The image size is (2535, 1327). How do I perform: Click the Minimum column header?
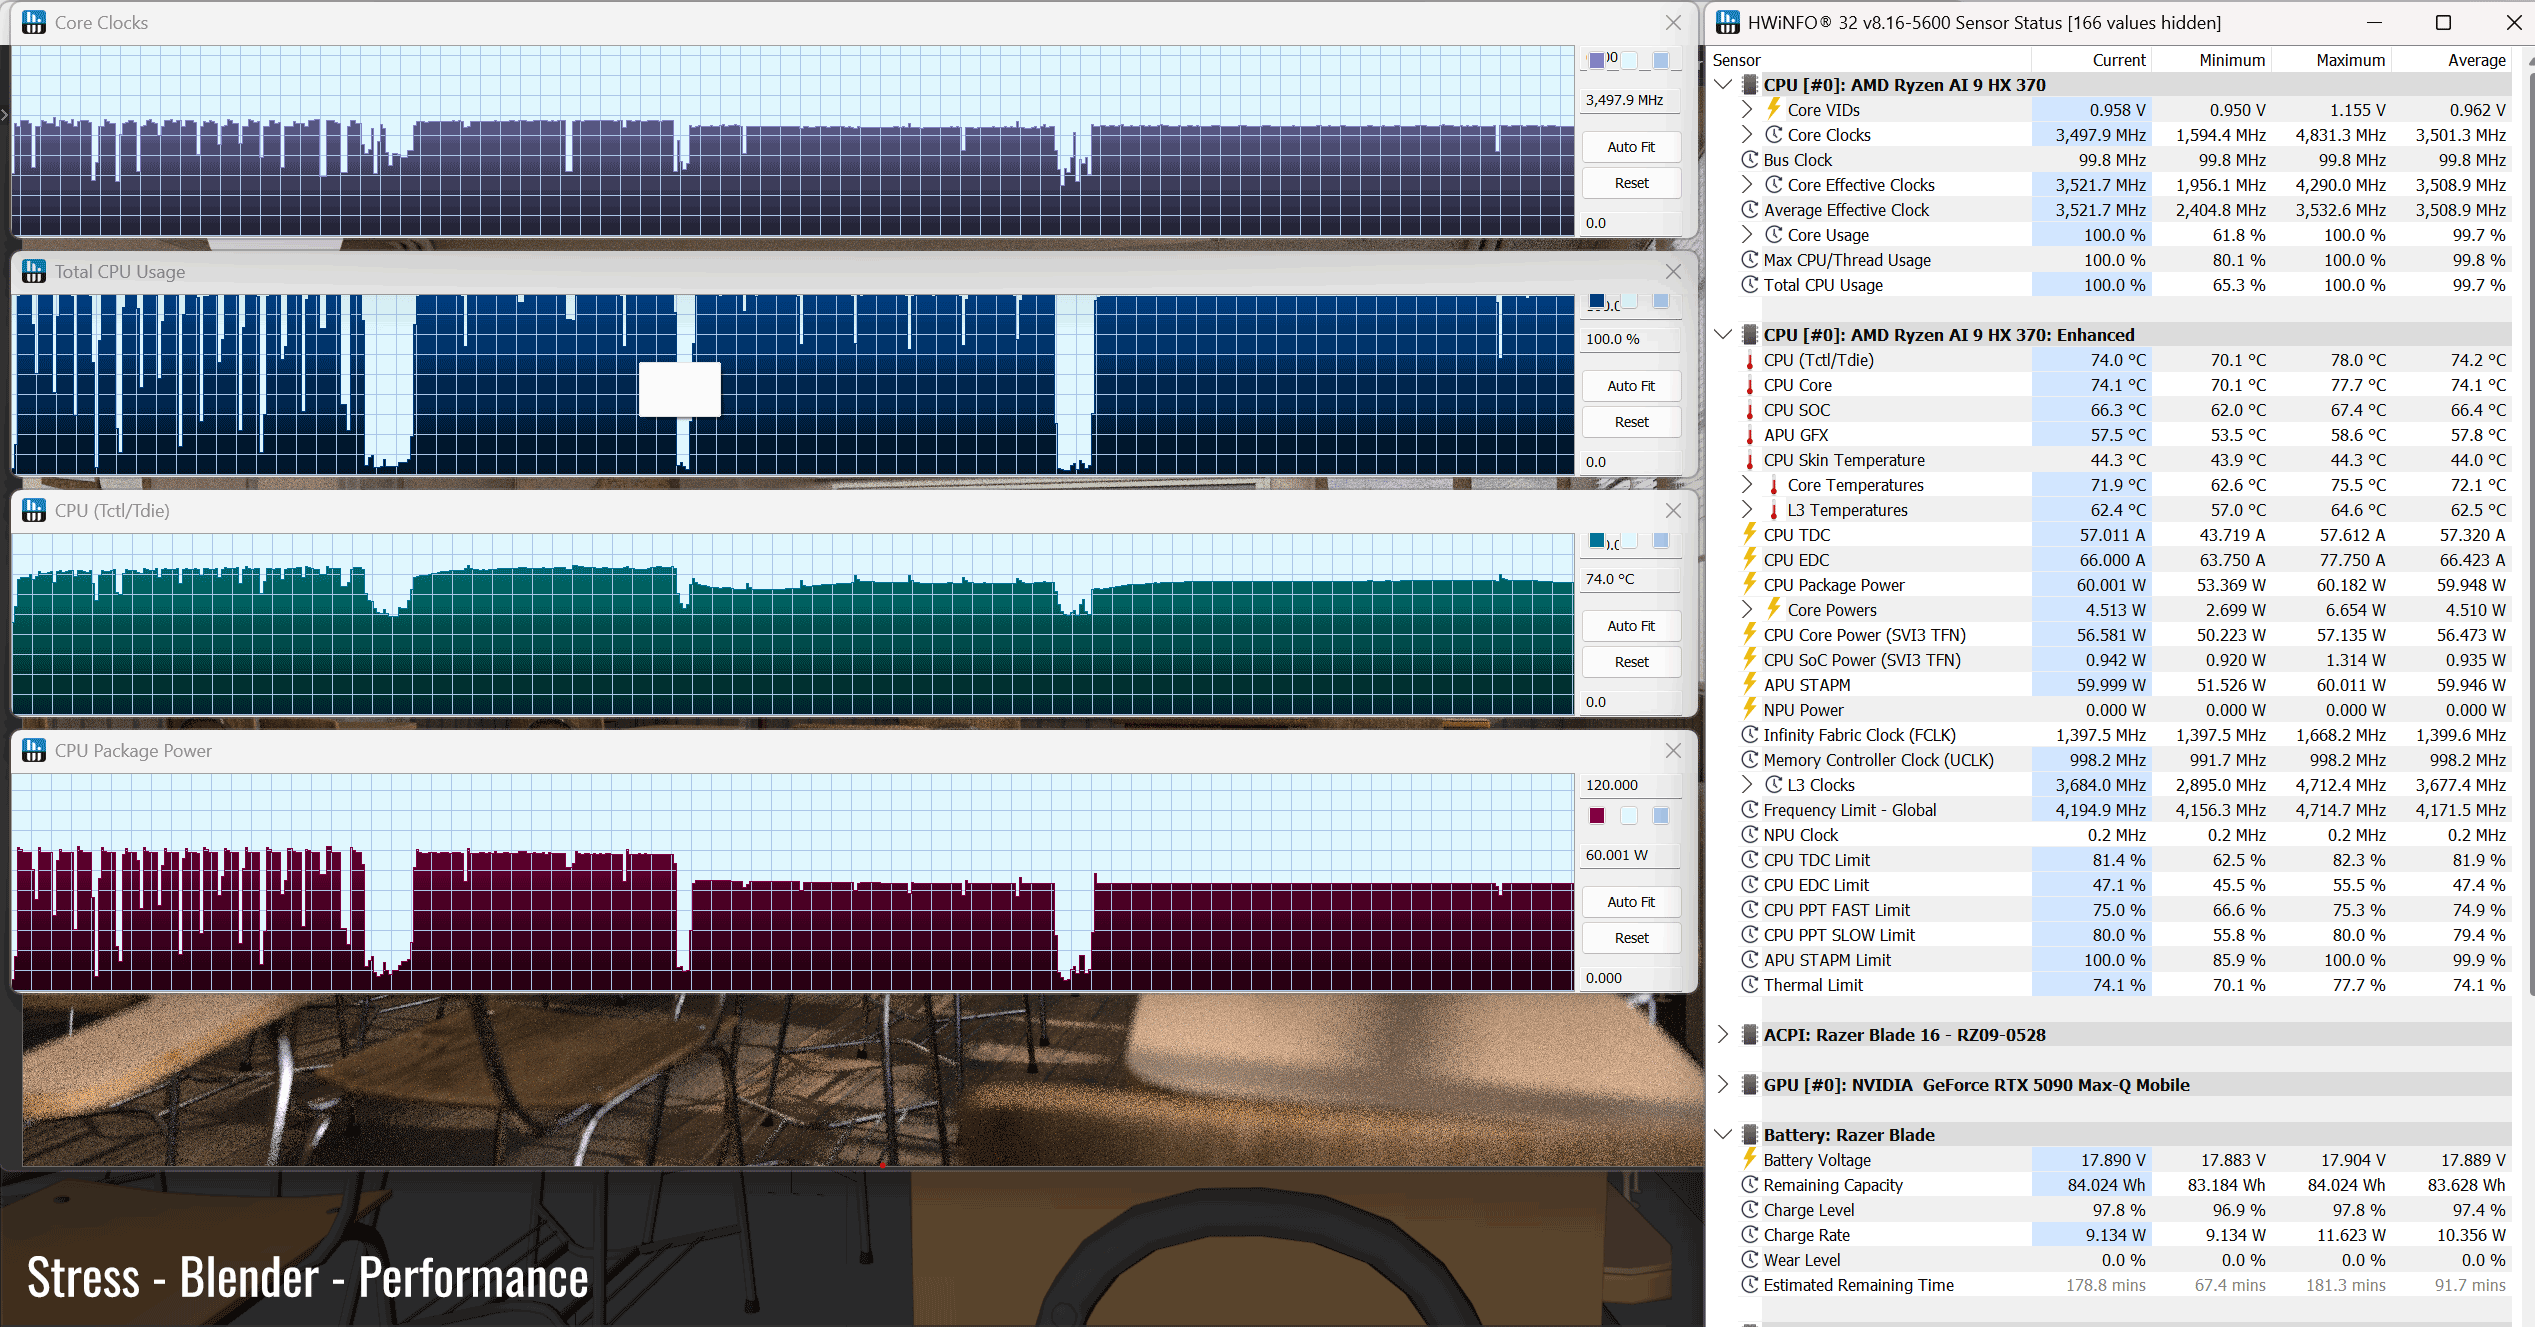2211,60
